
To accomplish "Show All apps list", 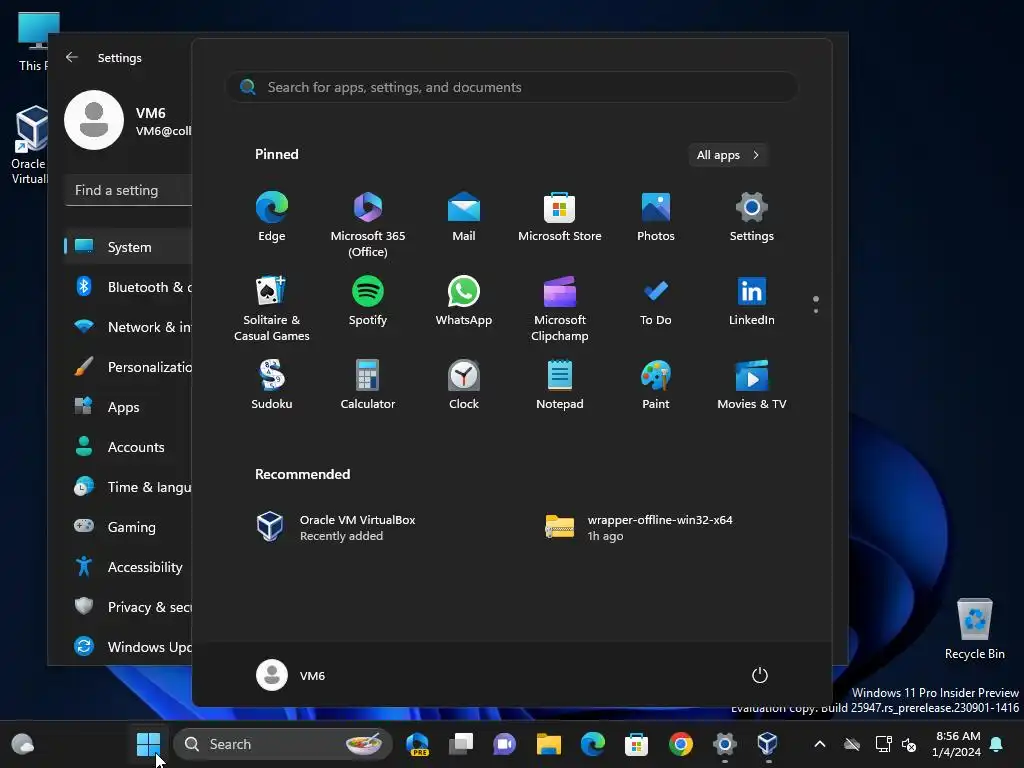I will [x=728, y=155].
